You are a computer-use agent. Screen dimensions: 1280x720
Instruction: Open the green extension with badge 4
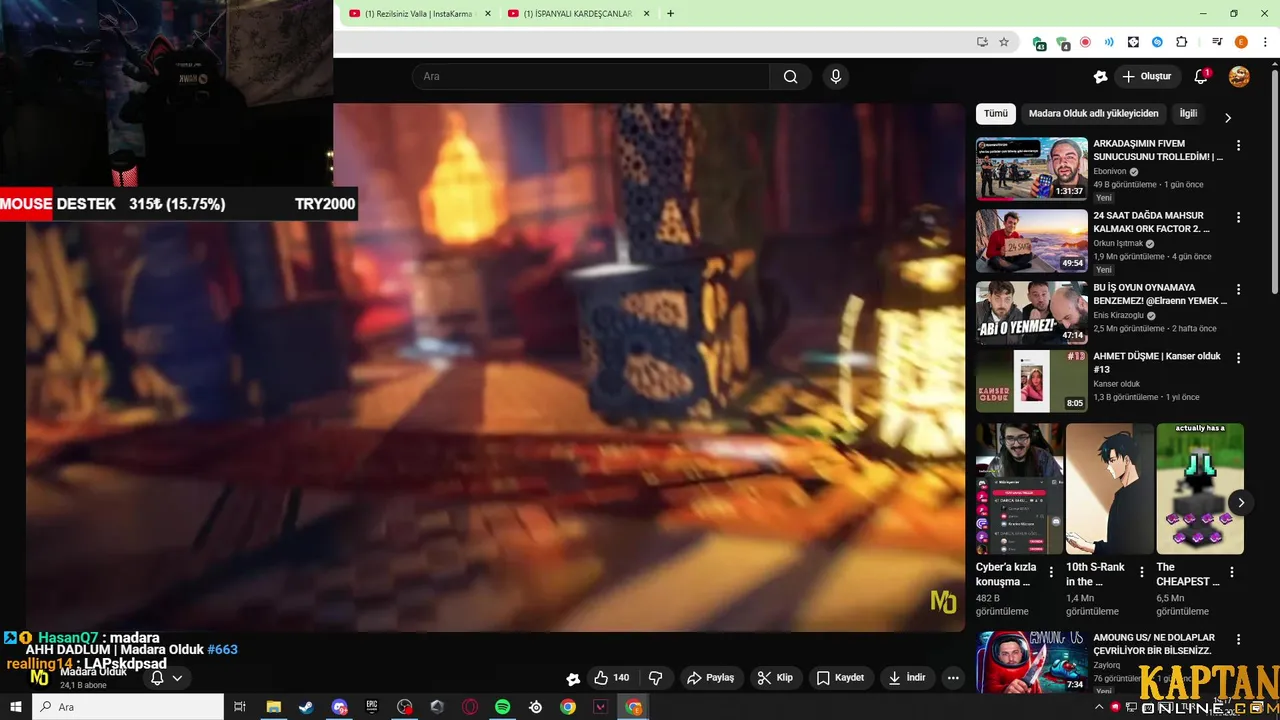pyautogui.click(x=1063, y=43)
